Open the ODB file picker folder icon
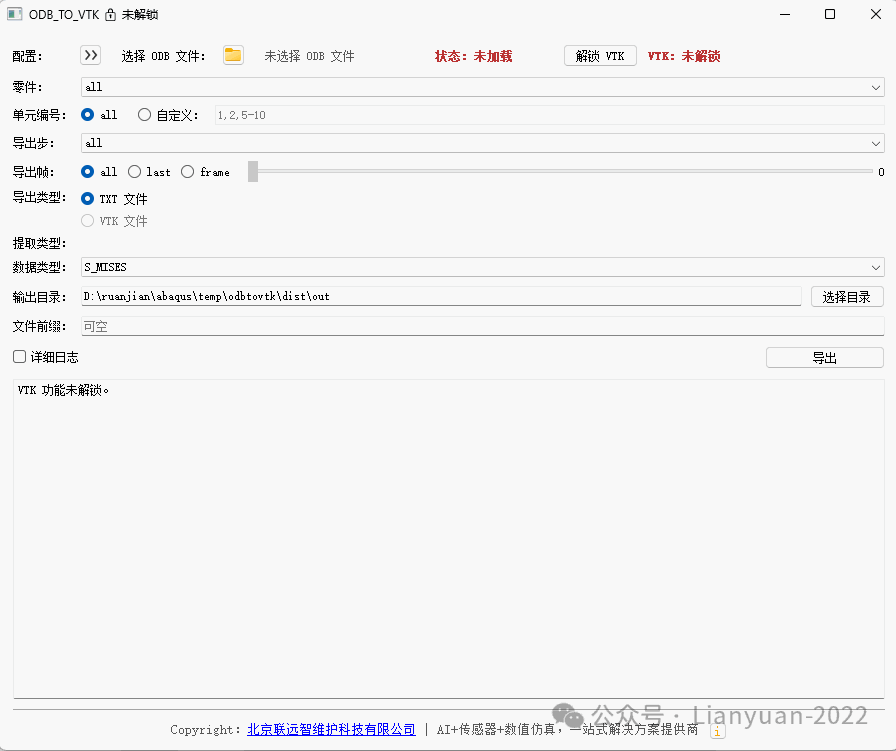The height and width of the screenshot is (751, 896). tap(233, 55)
